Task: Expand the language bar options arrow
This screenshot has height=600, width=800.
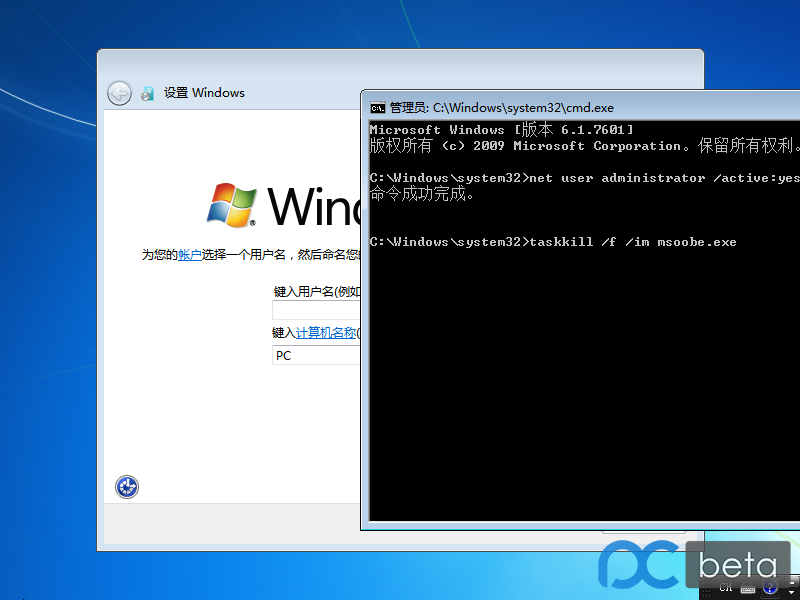Action: pos(791,593)
